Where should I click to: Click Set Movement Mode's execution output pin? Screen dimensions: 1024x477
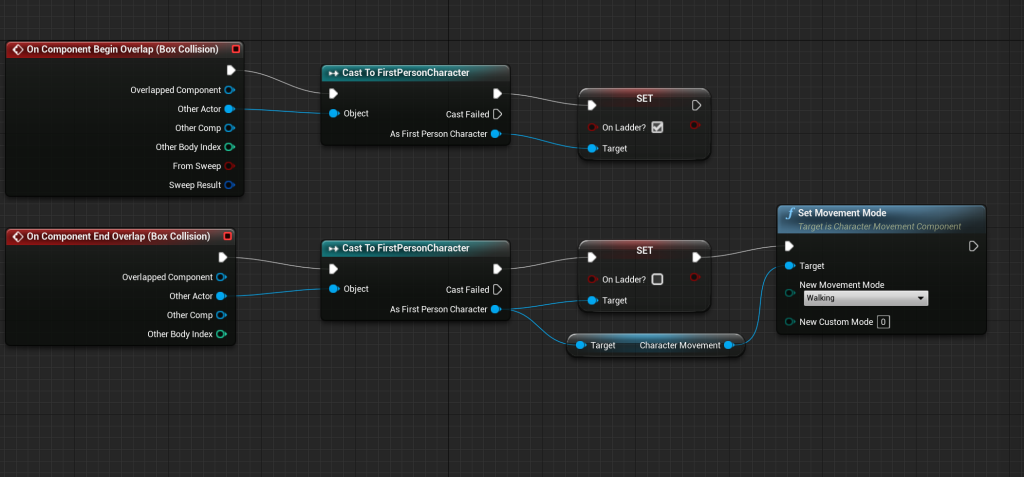[x=973, y=246]
